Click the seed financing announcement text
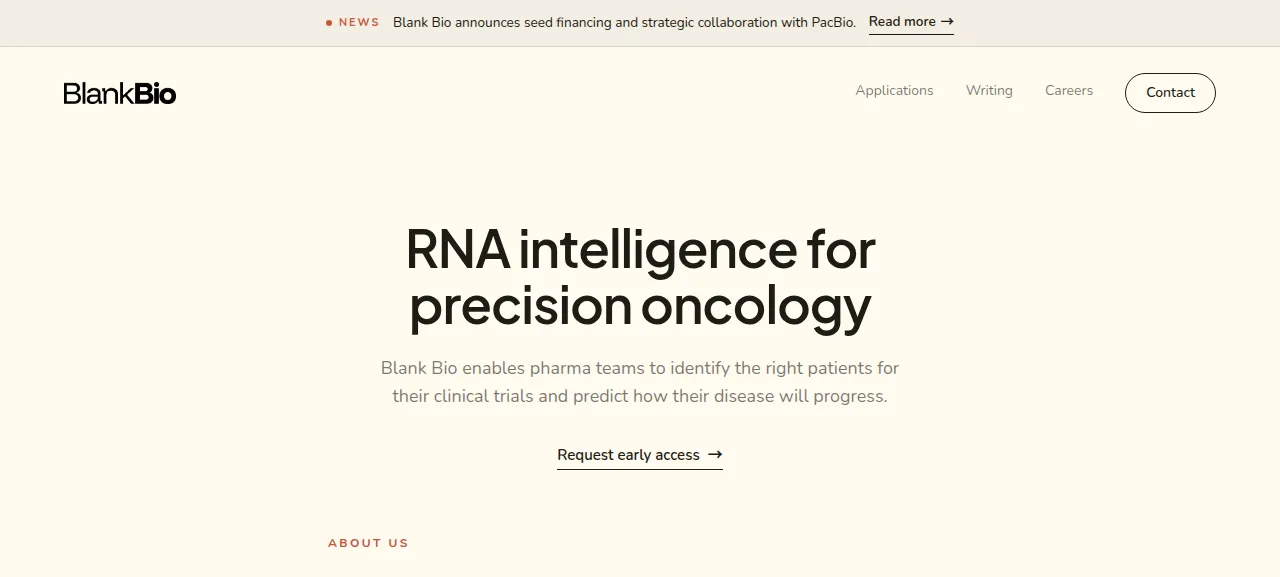1280x577 pixels. pos(624,22)
